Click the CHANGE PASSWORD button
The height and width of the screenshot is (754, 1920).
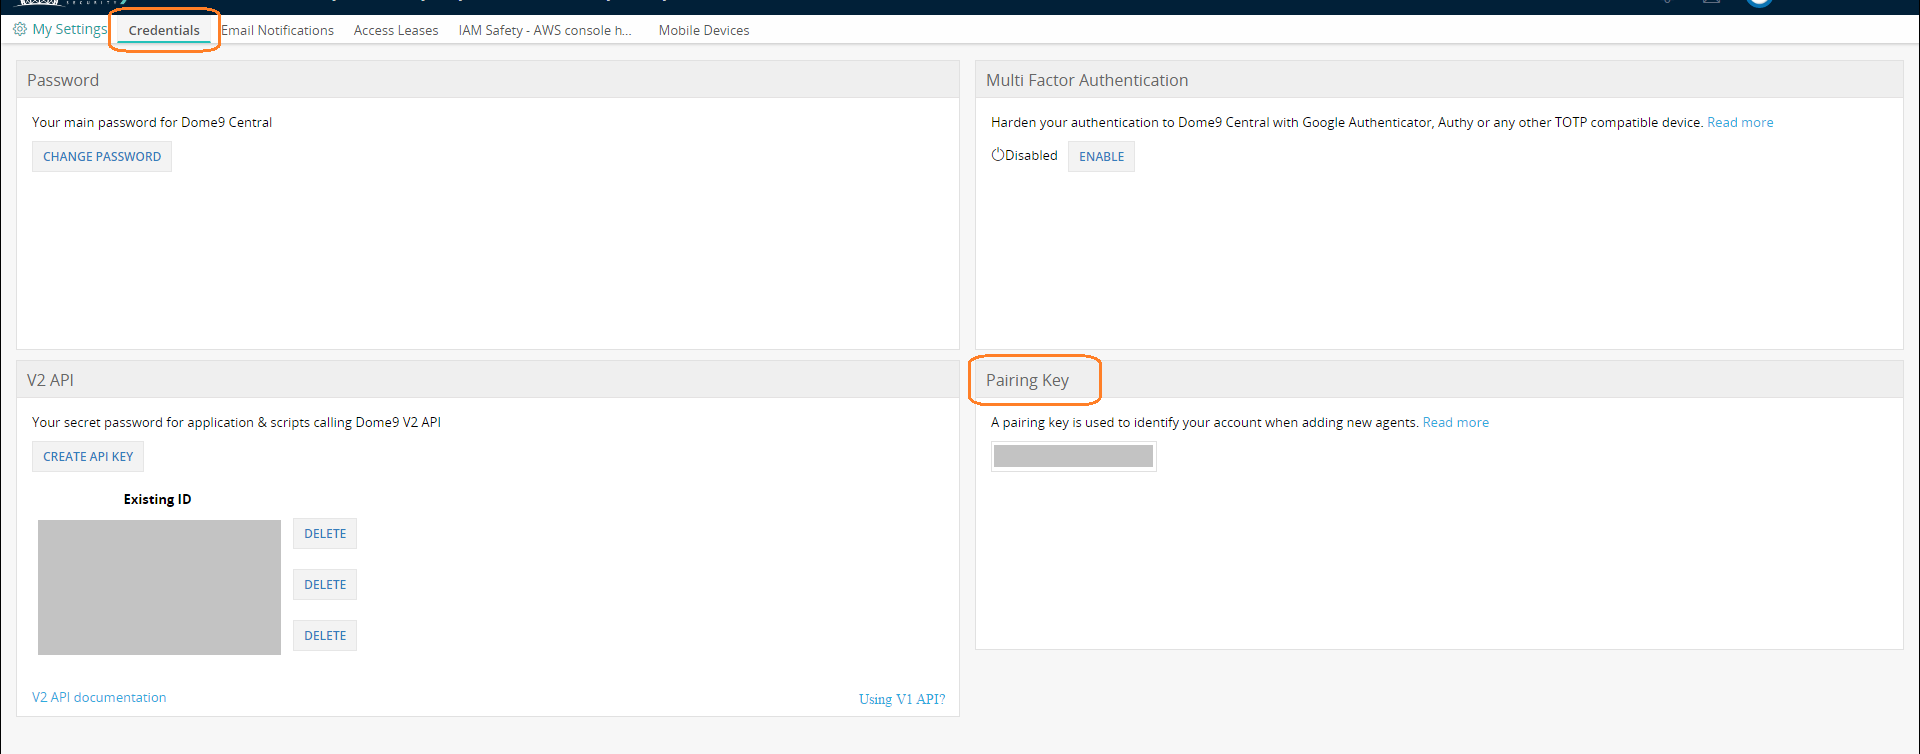pyautogui.click(x=102, y=156)
